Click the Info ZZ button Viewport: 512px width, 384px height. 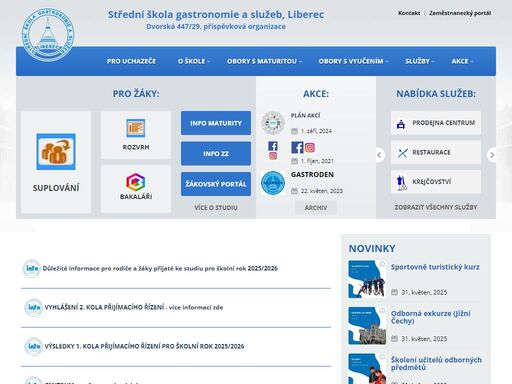[216, 153]
